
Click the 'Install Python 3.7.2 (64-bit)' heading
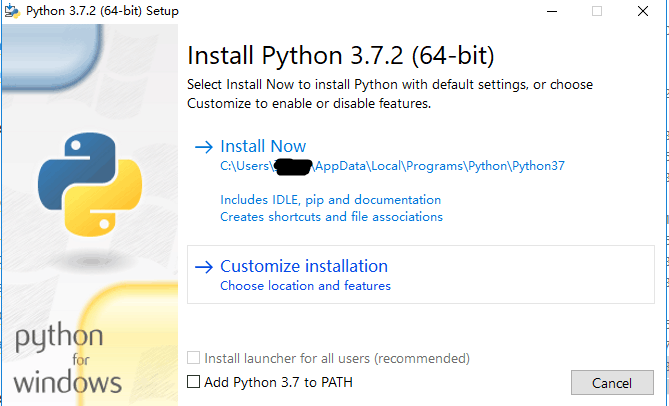[341, 54]
